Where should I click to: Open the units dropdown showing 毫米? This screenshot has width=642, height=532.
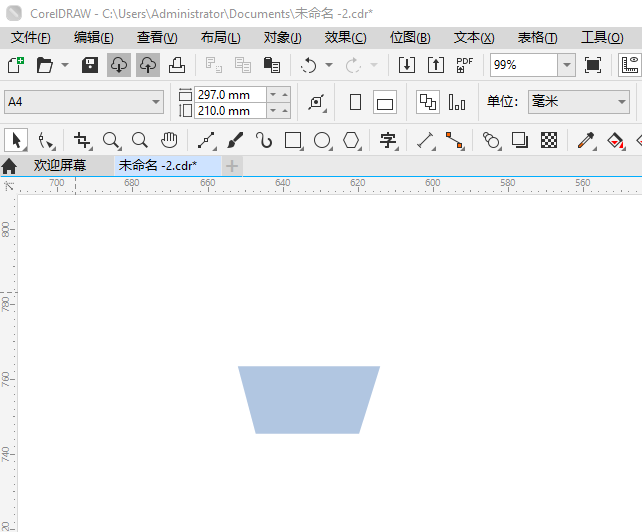pos(579,102)
